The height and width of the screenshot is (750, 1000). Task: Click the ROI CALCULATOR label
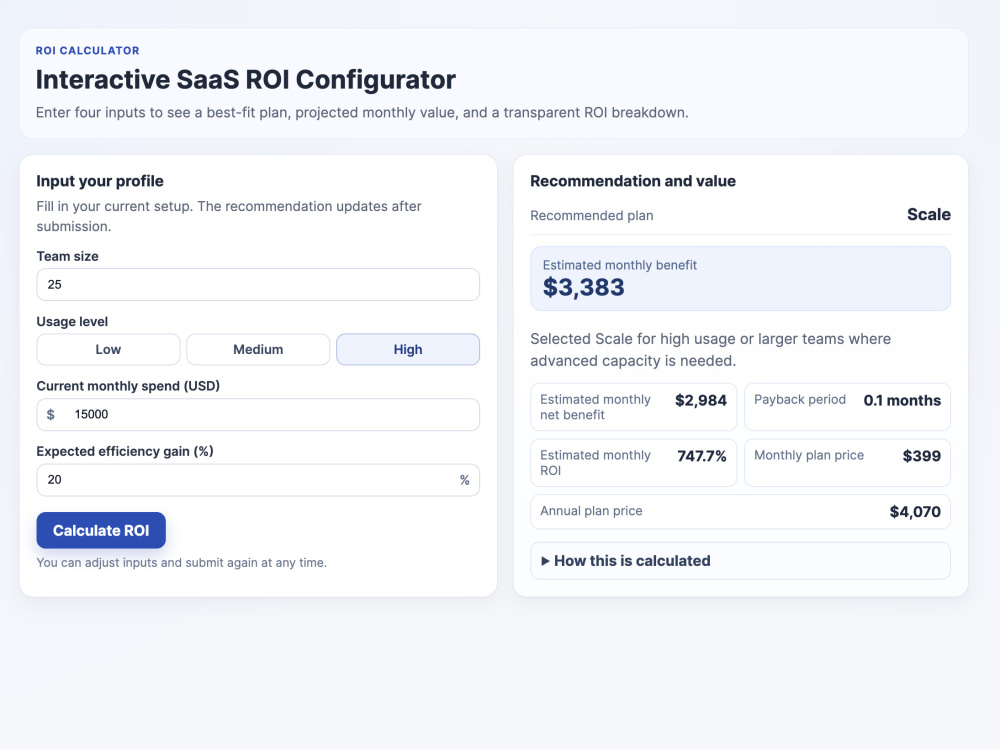pyautogui.click(x=87, y=50)
